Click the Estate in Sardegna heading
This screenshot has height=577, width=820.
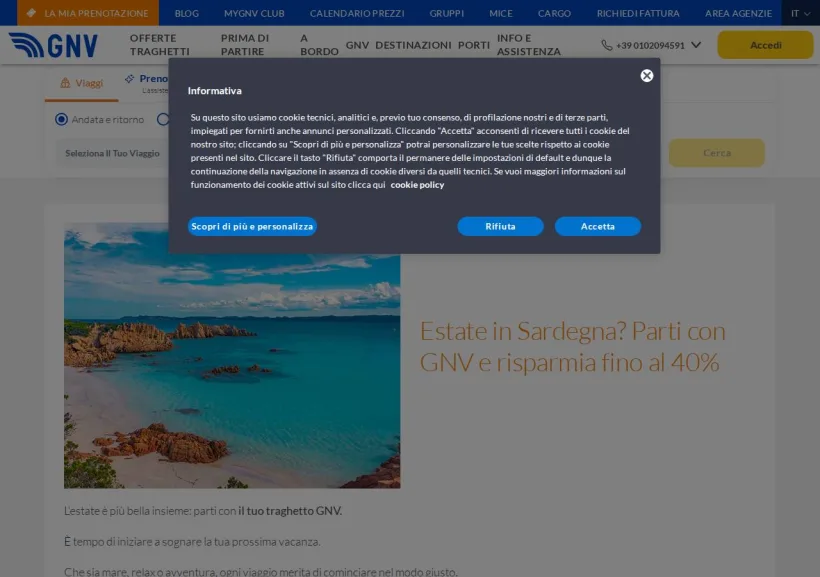click(x=573, y=347)
